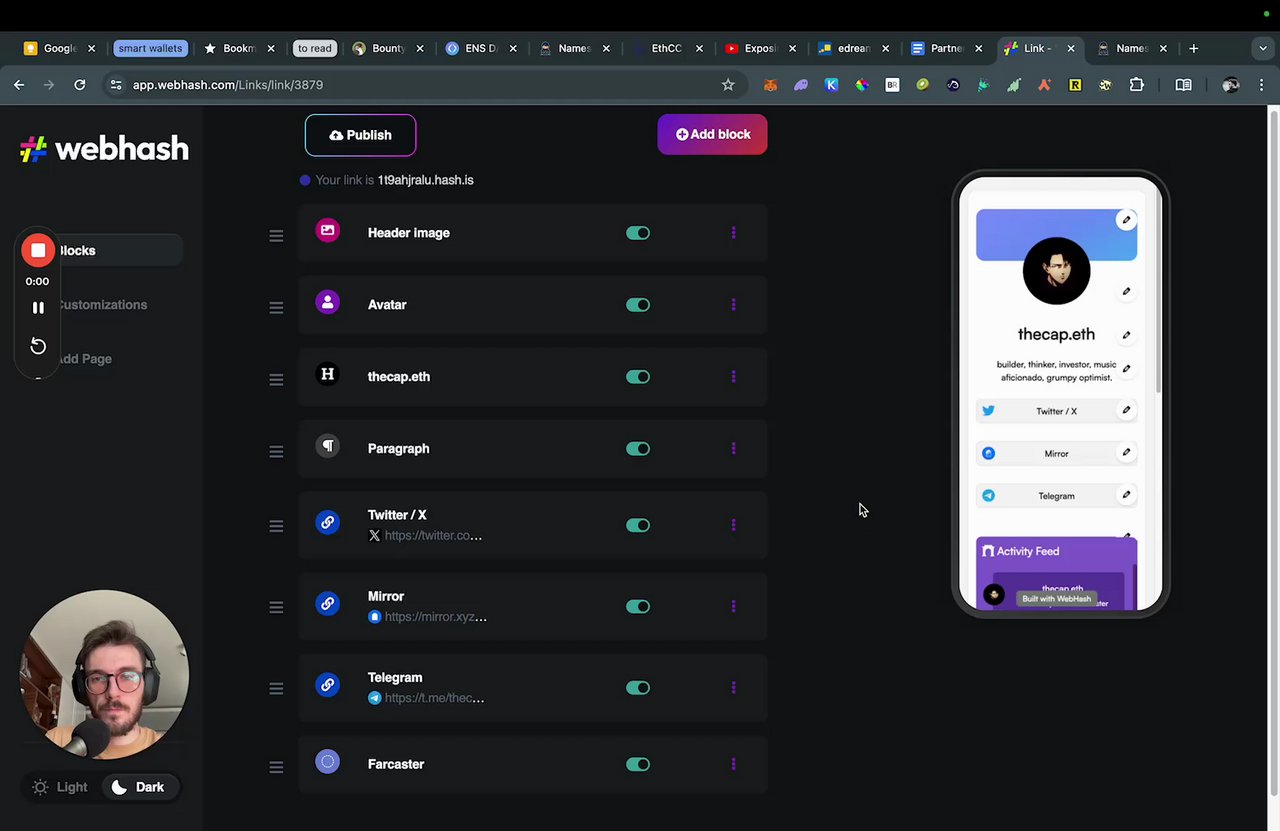
Task: Click the heading H icon for thecap.eth
Action: (327, 374)
